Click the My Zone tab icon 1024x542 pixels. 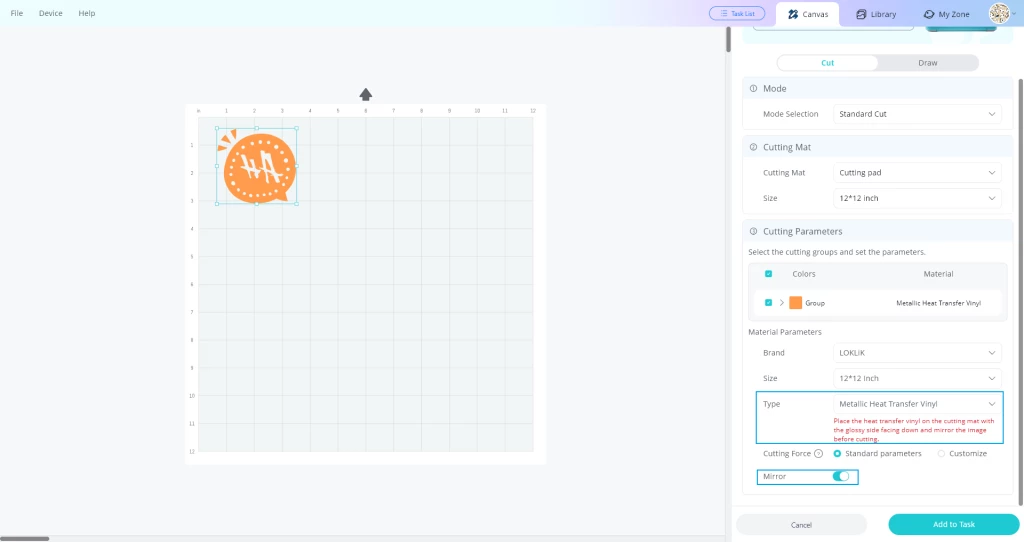click(x=929, y=14)
